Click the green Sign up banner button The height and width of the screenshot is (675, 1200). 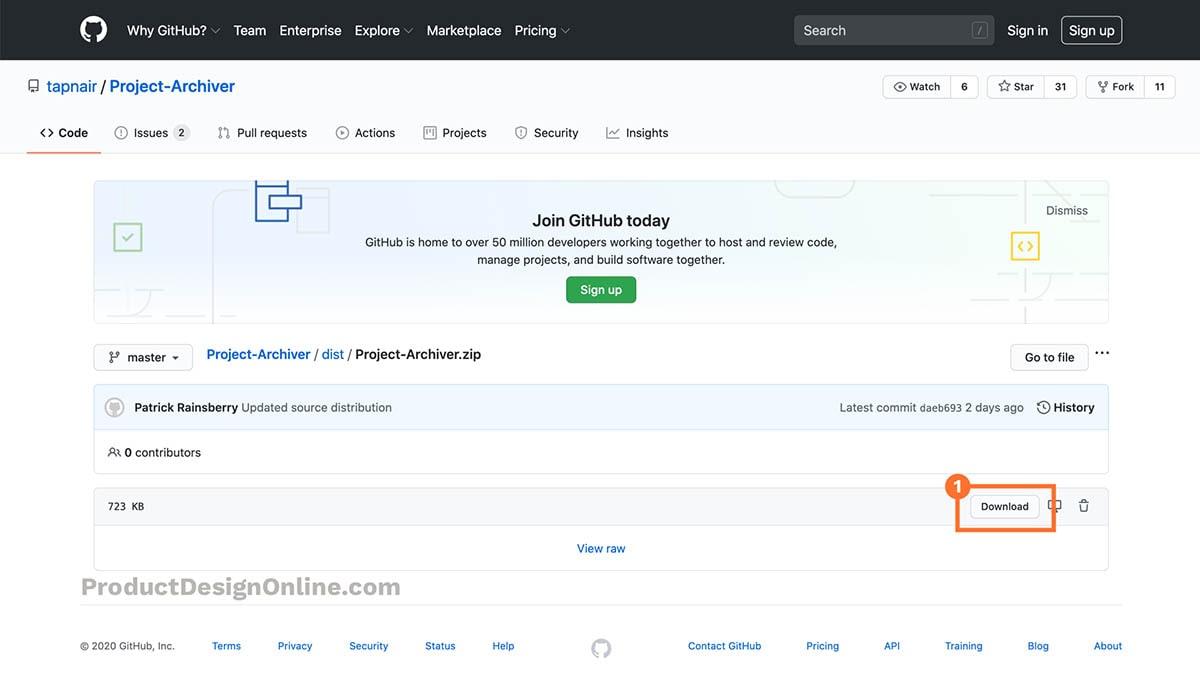coord(601,290)
